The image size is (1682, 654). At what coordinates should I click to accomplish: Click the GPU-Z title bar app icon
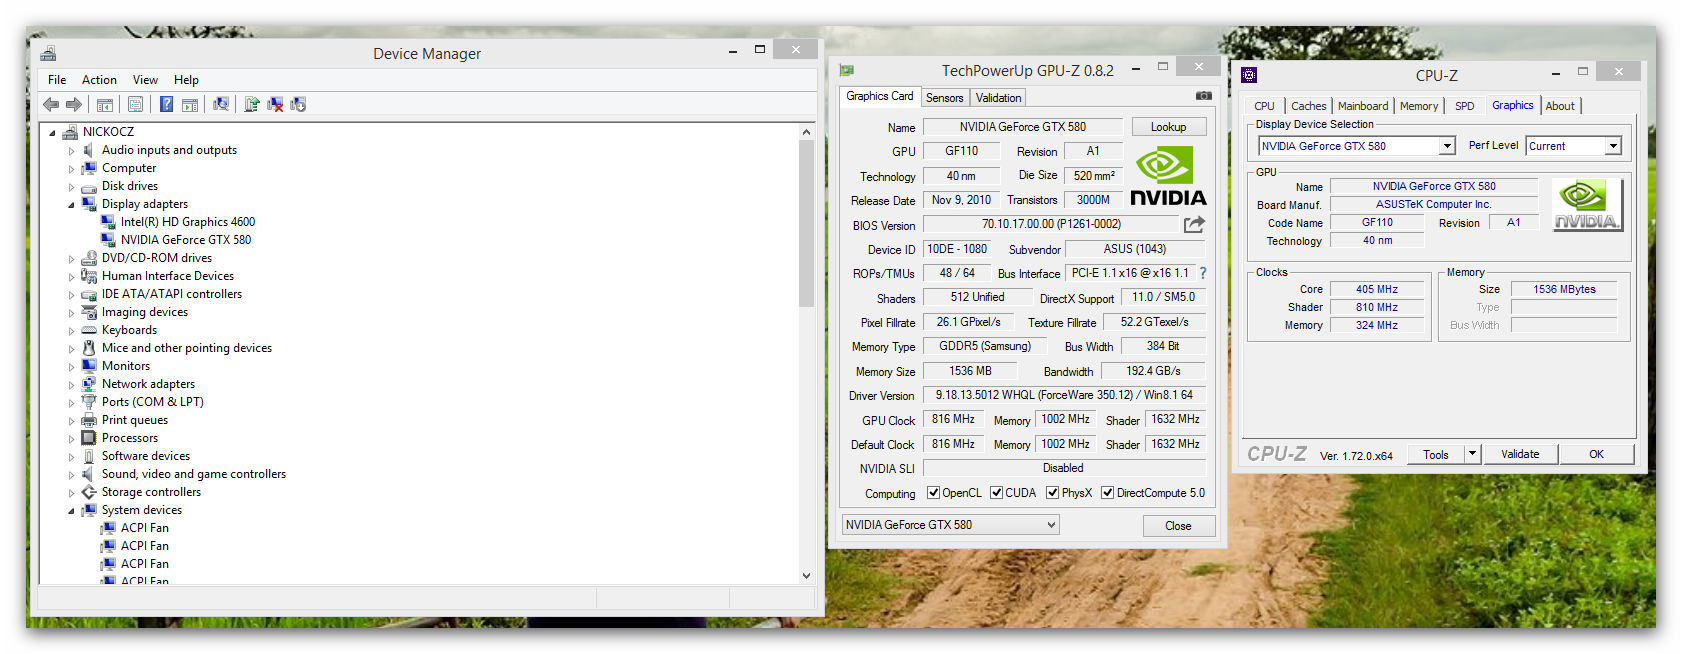tap(847, 71)
